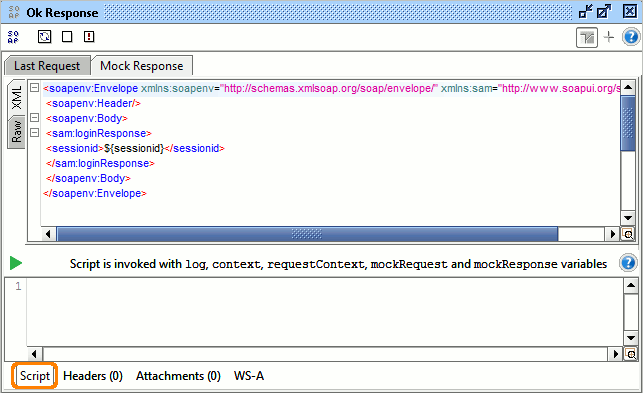Click script editor scroll up arrow
This screenshot has width=643, height=393.
(x=631, y=285)
